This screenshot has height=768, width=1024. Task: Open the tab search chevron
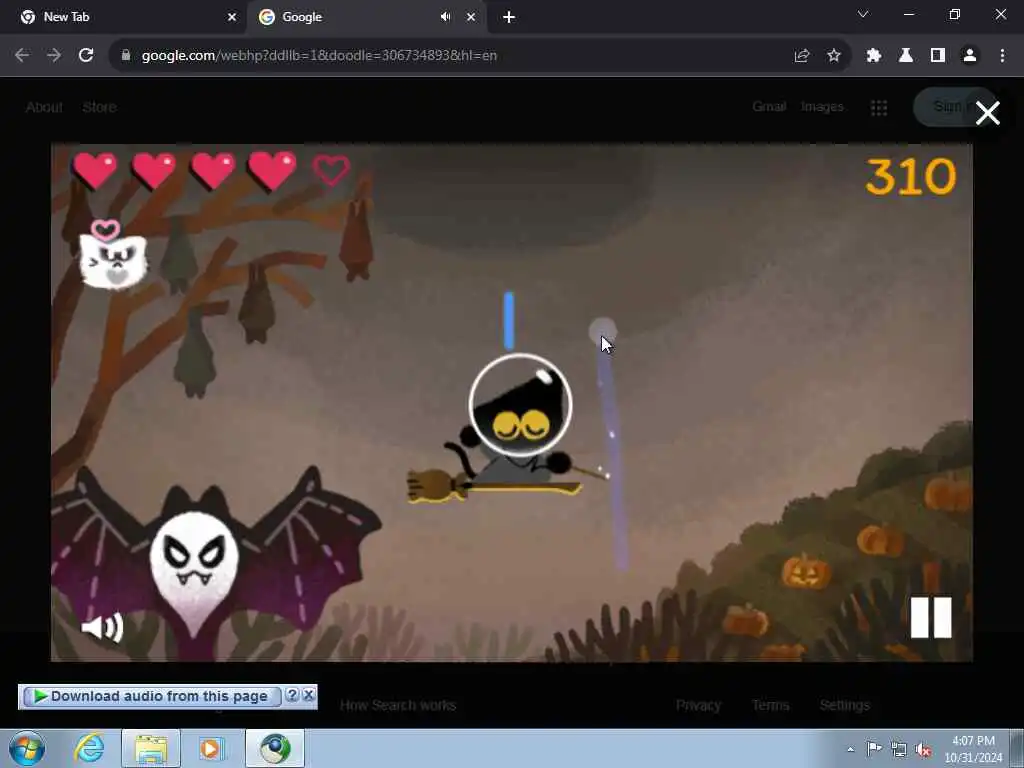[863, 14]
